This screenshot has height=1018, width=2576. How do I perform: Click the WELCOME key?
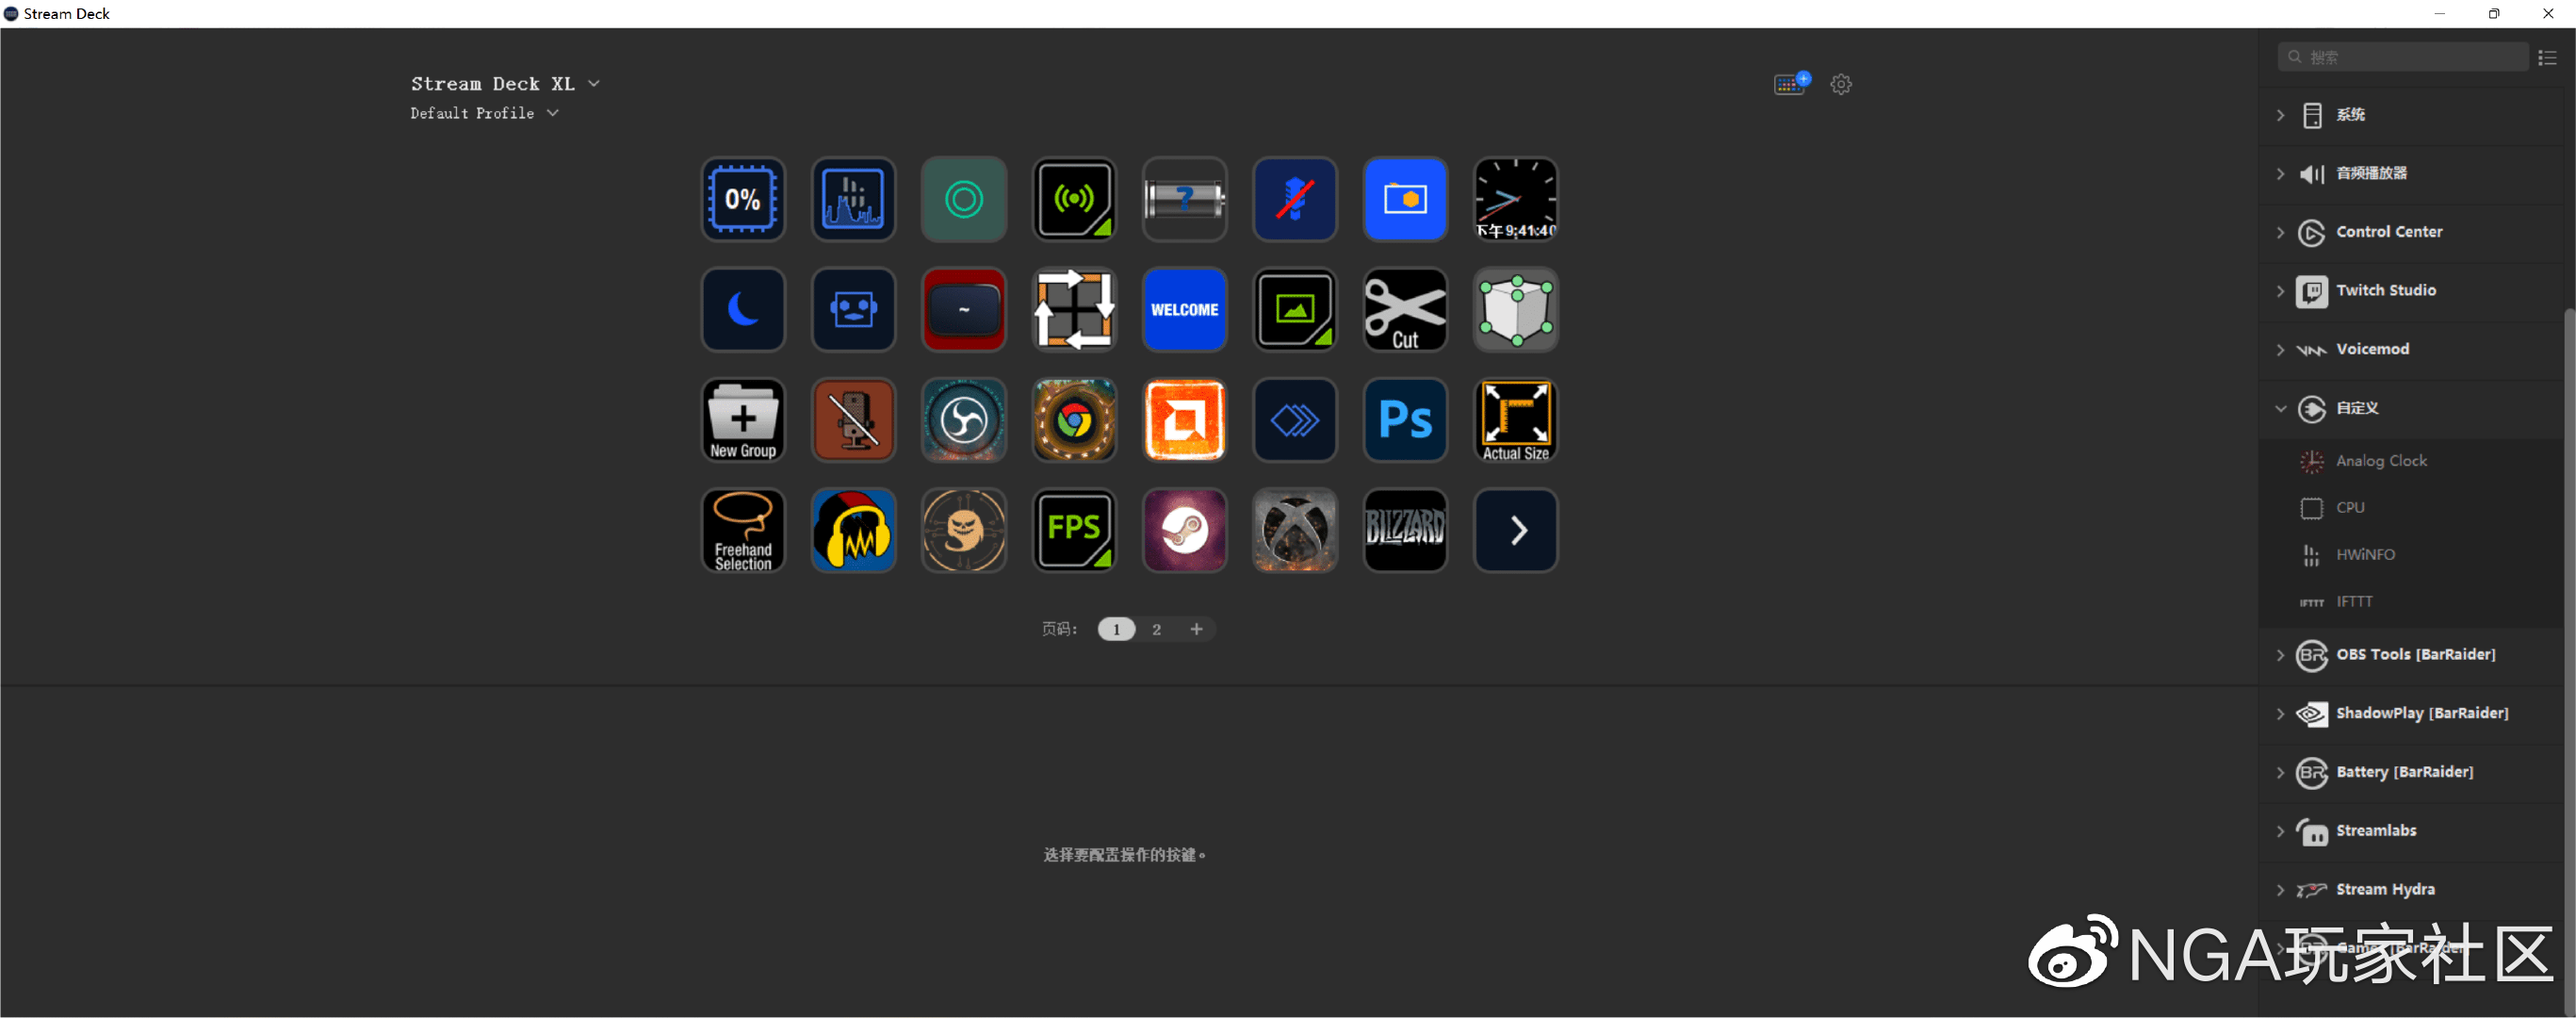(x=1184, y=309)
